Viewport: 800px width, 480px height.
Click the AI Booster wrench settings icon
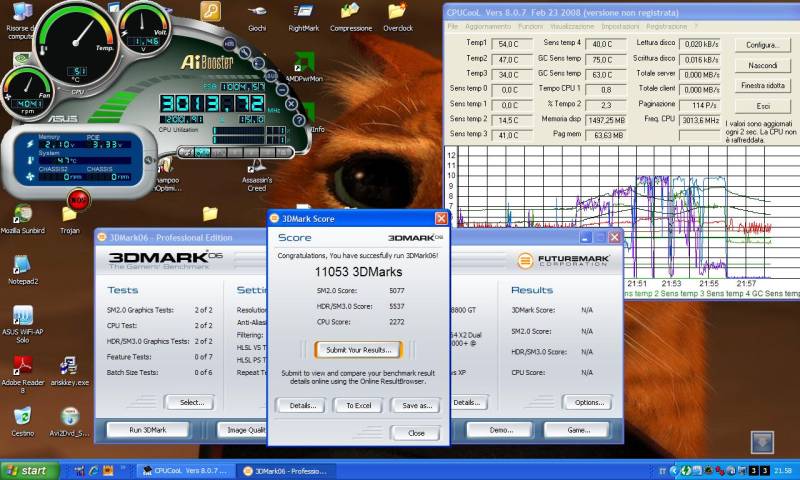click(244, 52)
